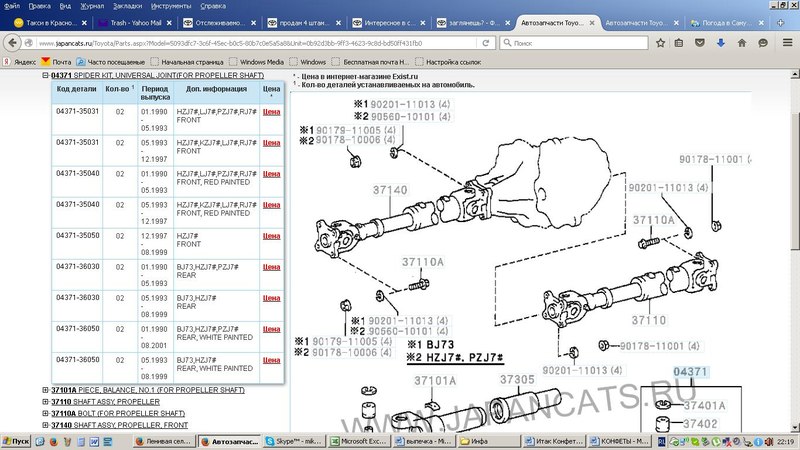800x450 pixels.
Task: Click the Период выпуска column header
Action: click(x=155, y=92)
